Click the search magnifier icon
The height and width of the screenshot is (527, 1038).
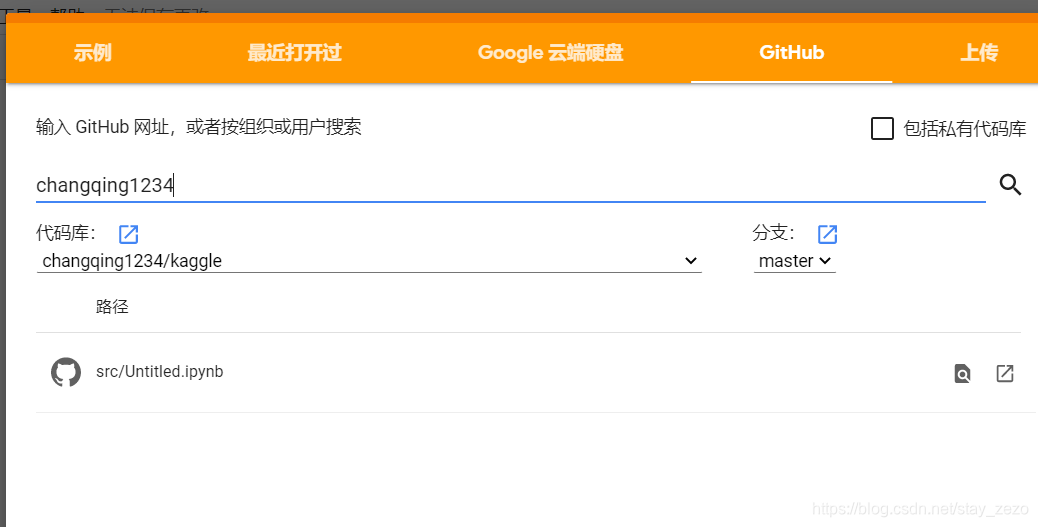(x=1010, y=185)
